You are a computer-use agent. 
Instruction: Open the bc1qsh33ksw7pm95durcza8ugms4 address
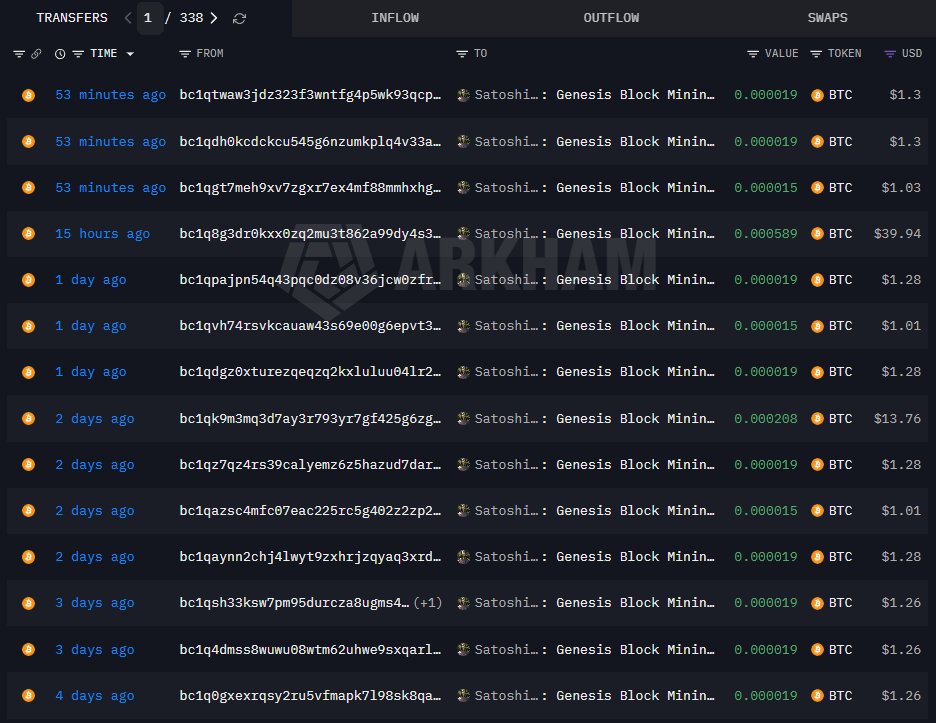point(294,603)
